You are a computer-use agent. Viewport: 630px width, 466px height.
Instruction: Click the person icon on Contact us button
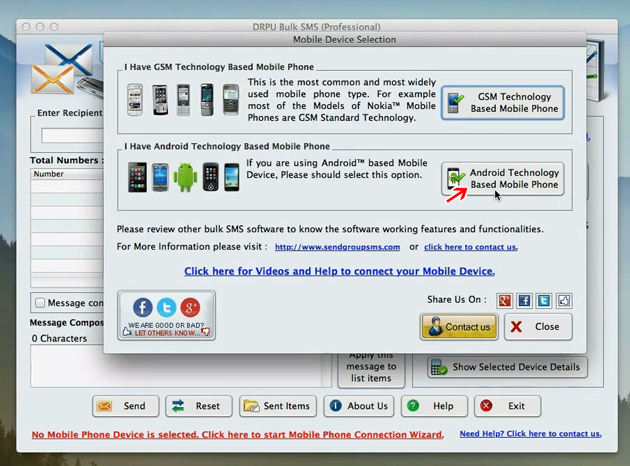[x=435, y=327]
